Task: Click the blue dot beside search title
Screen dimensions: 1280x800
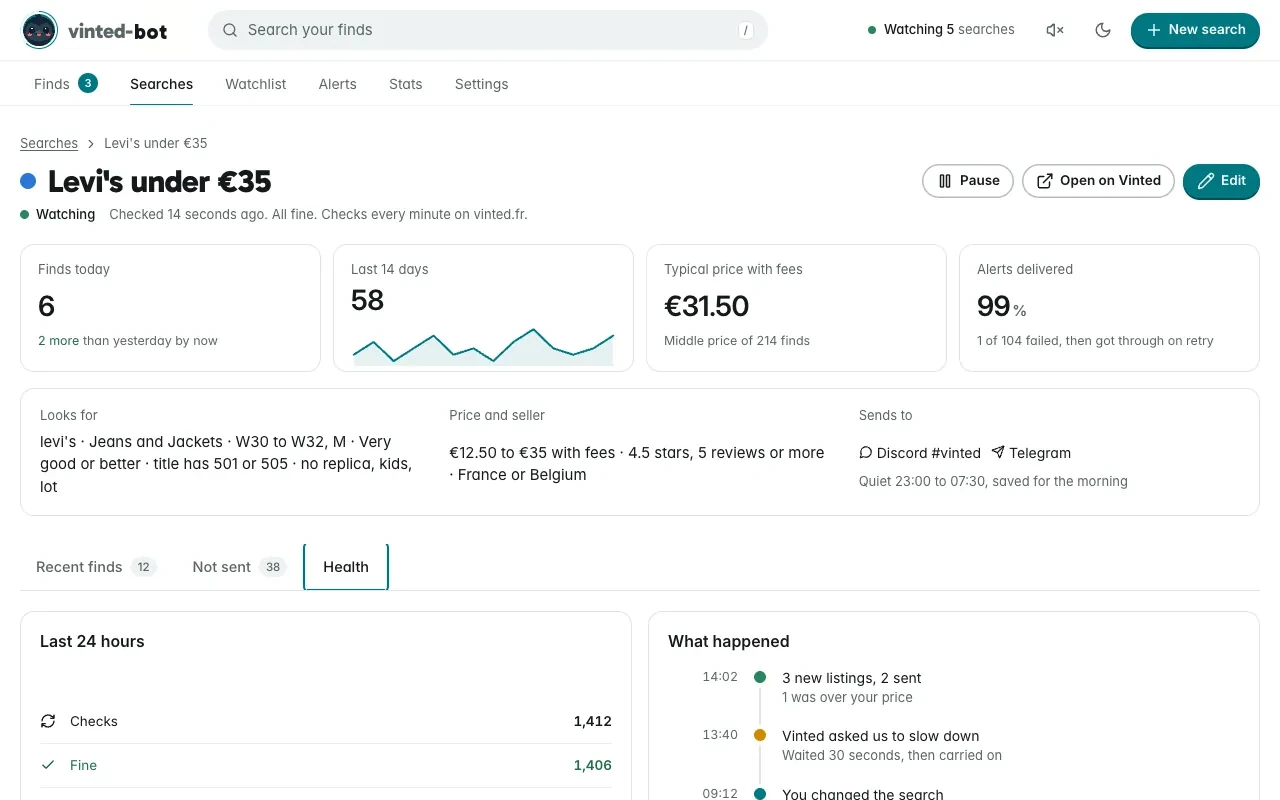Action: tap(28, 181)
